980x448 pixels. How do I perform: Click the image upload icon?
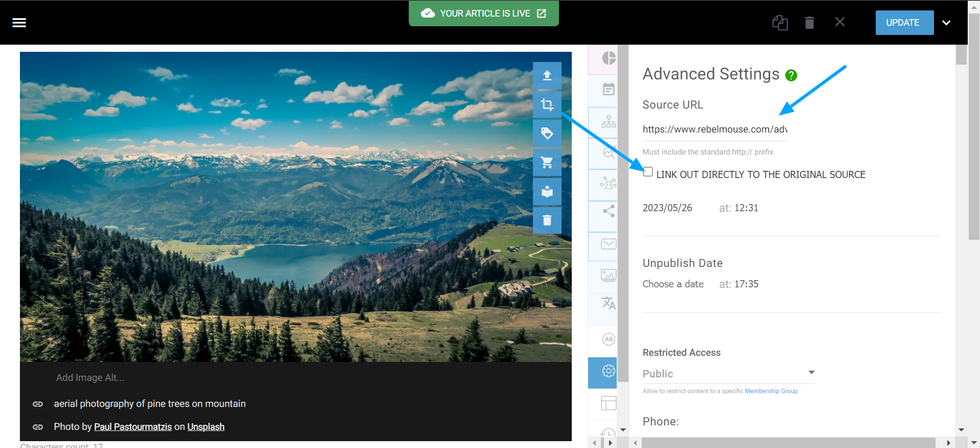click(547, 76)
